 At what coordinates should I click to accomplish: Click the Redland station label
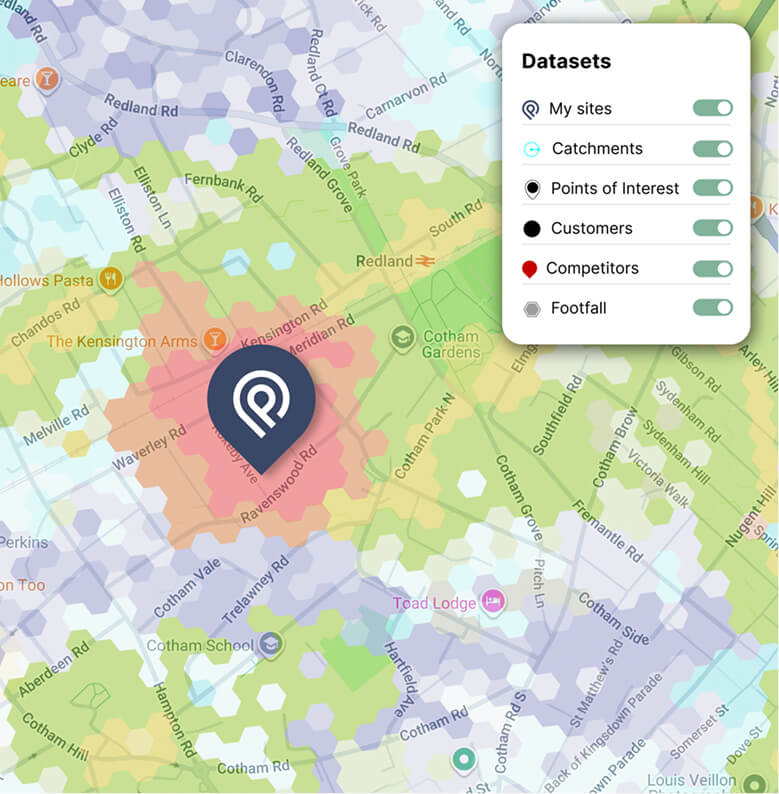click(384, 261)
